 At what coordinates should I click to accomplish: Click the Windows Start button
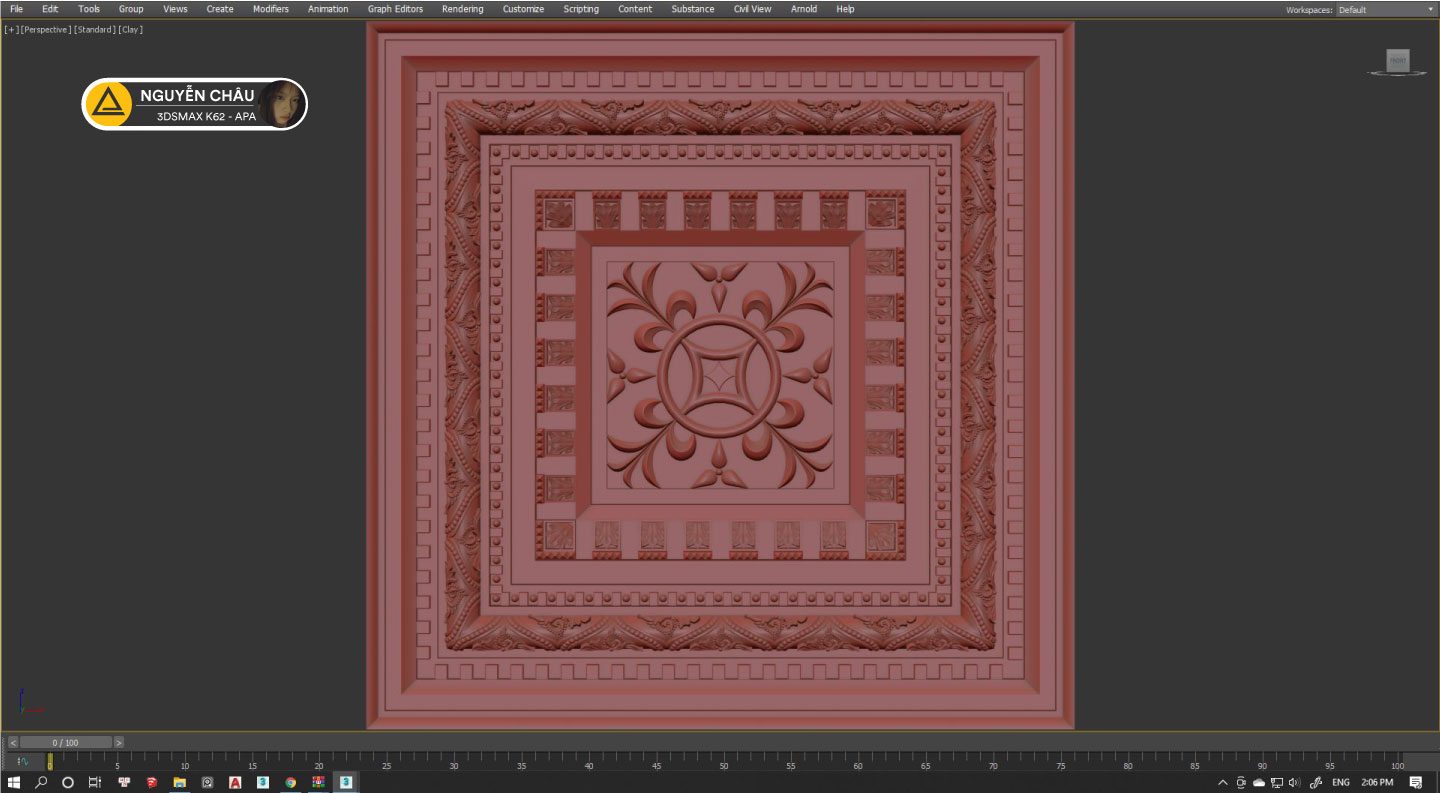14,782
